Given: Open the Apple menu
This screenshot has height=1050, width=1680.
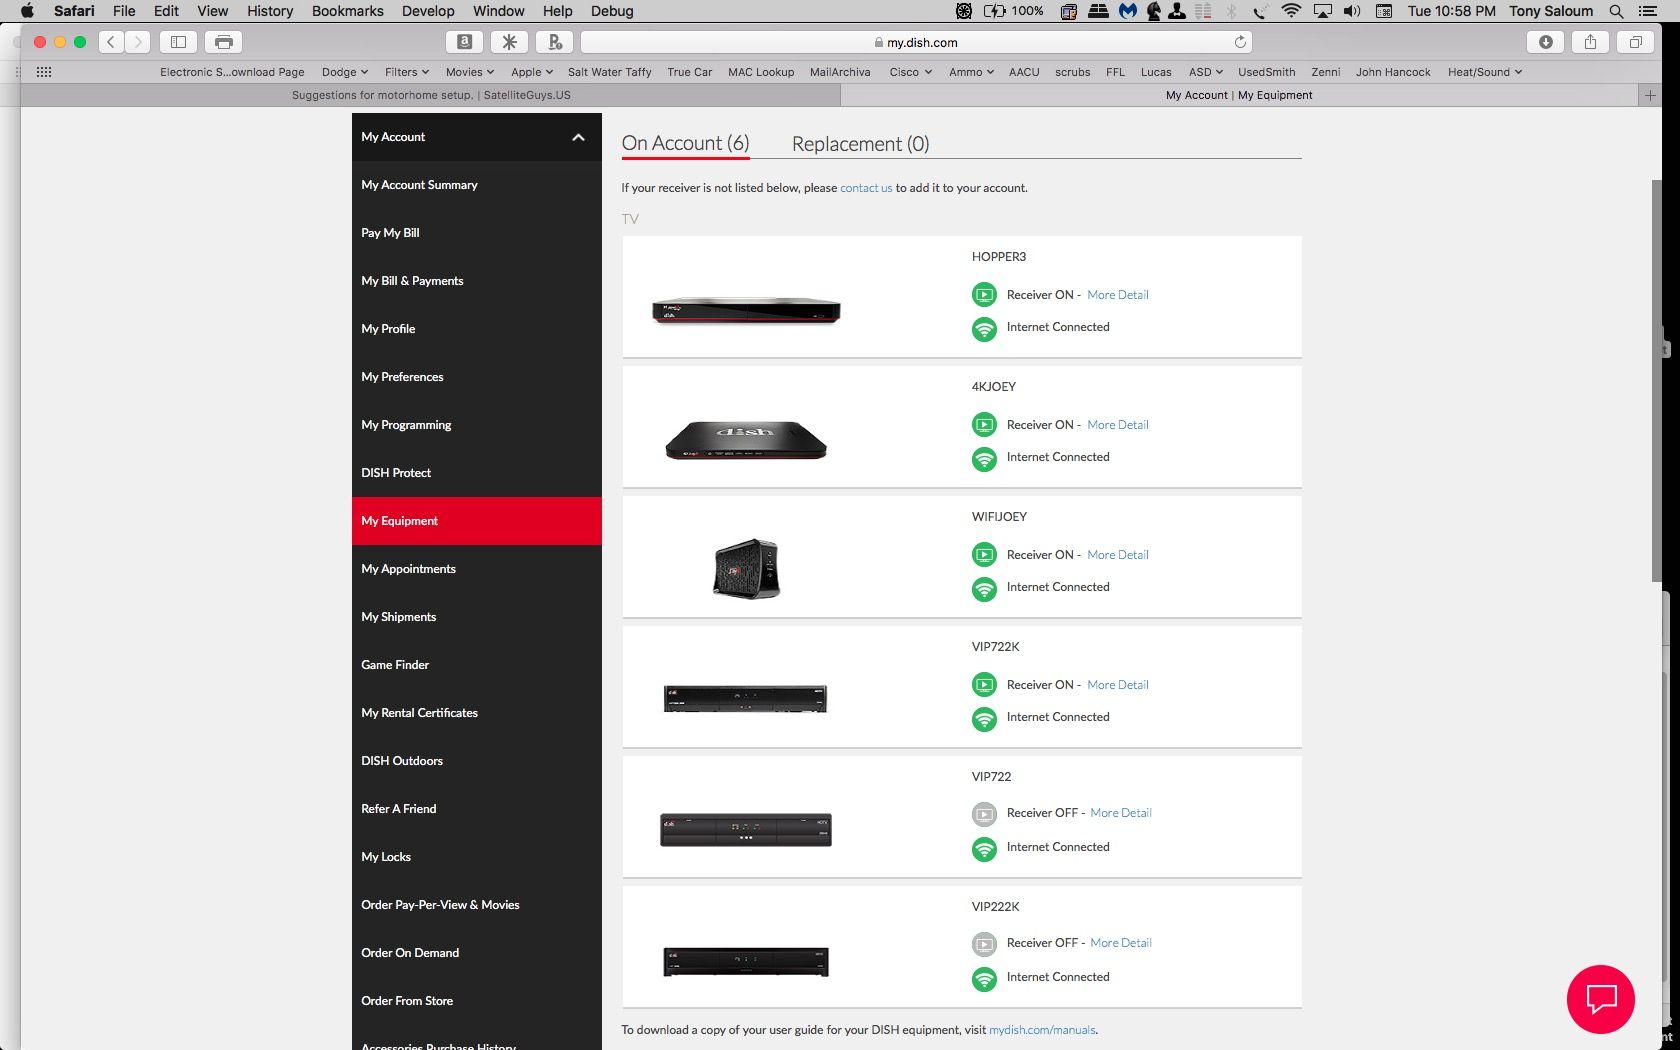Looking at the screenshot, I should point(27,11).
